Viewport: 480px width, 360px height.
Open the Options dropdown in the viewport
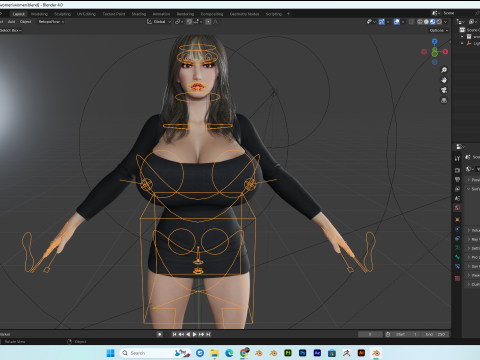pyautogui.click(x=438, y=30)
